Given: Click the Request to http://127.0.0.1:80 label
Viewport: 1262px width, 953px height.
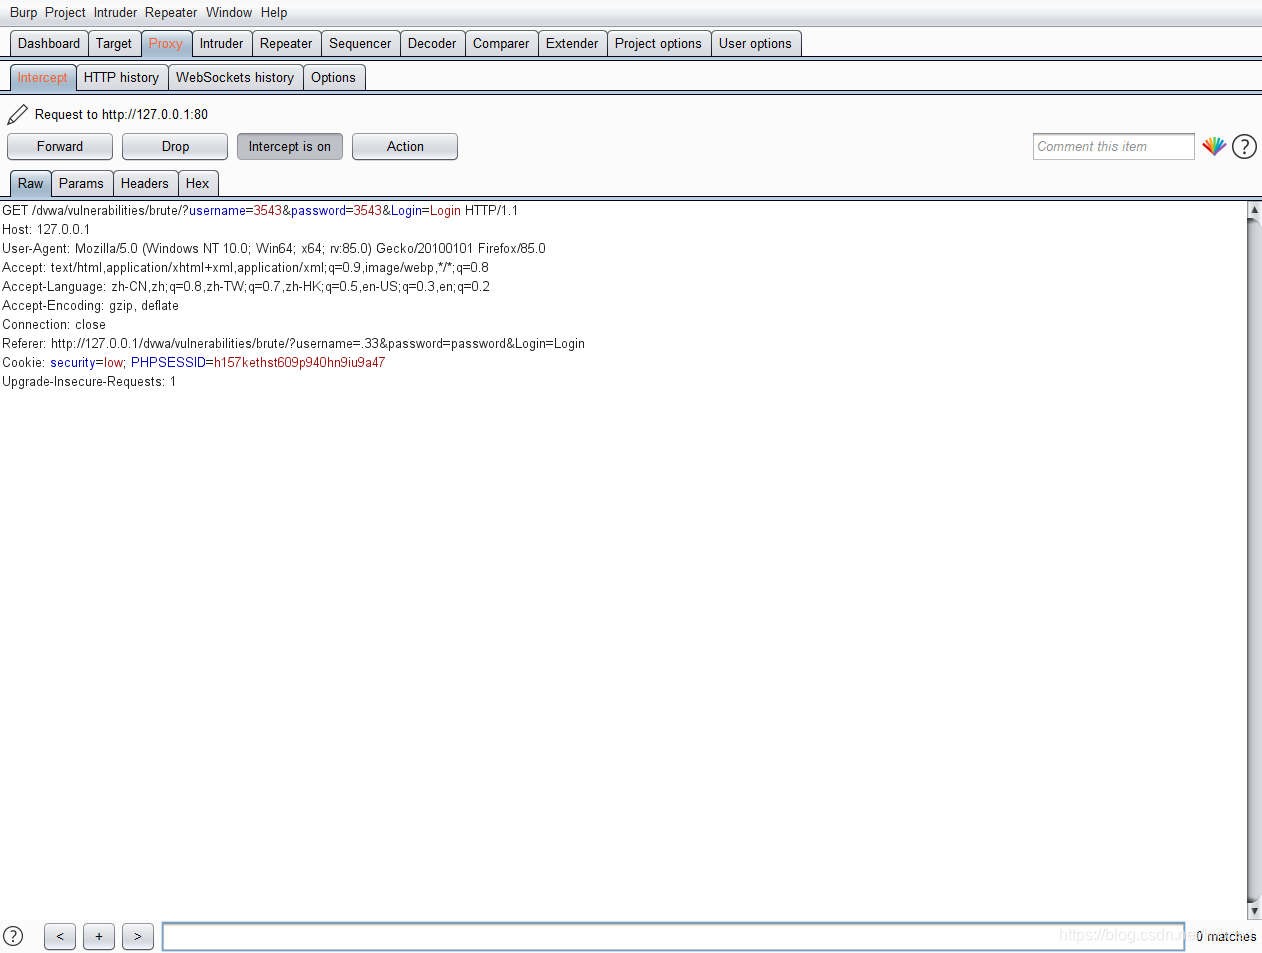Looking at the screenshot, I should coord(121,115).
